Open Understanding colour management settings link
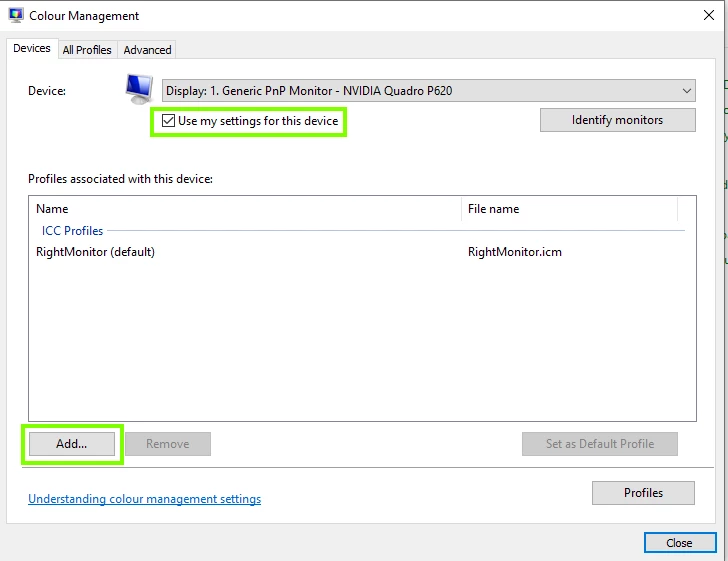Screen dimensions: 728x561 click(x=144, y=499)
